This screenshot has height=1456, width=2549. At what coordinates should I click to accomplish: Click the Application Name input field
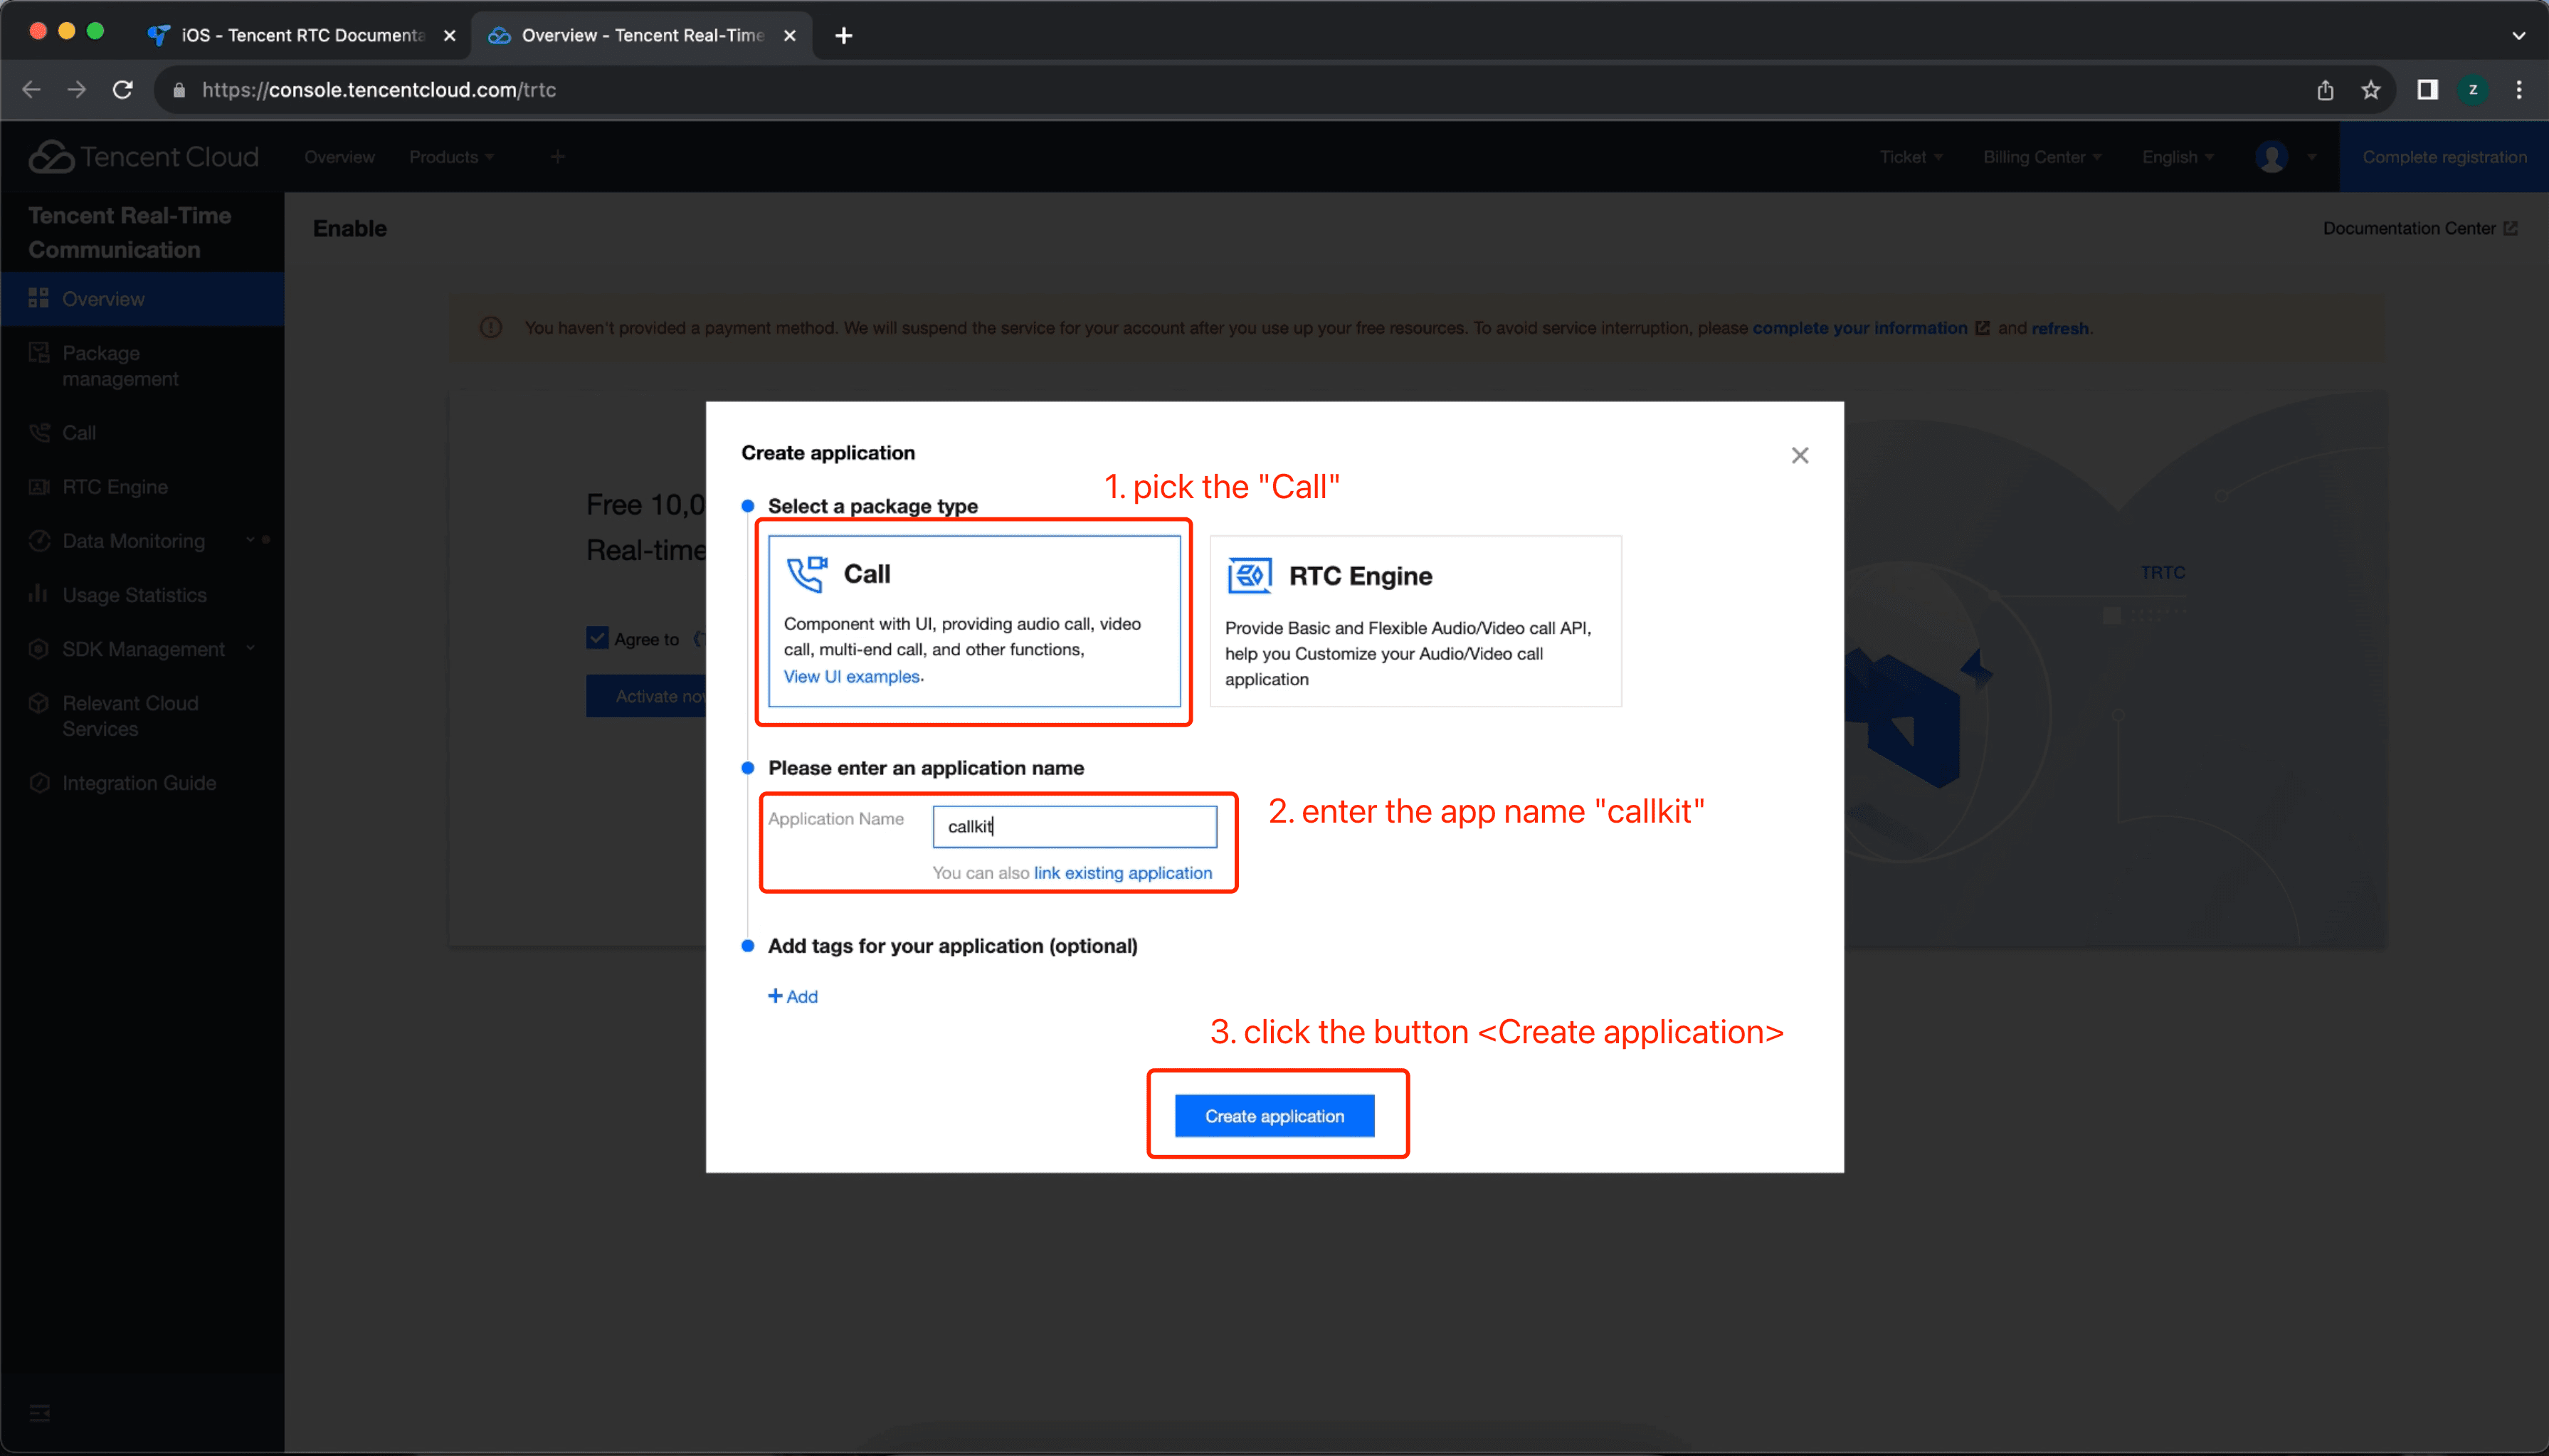pyautogui.click(x=1074, y=826)
